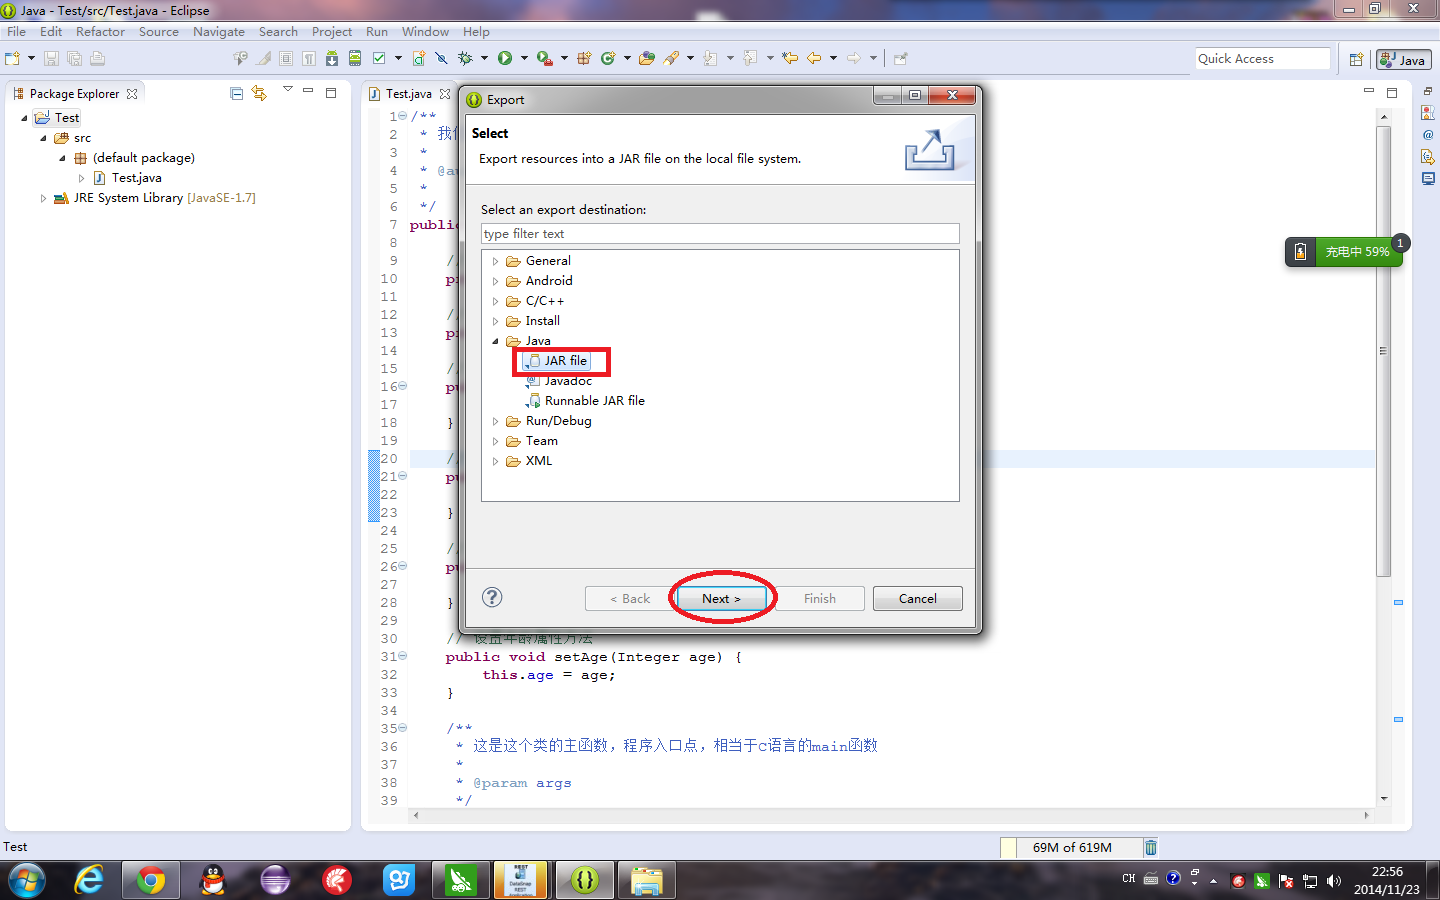This screenshot has height=900, width=1440.
Task: Toggle code folding at line 35
Action: point(403,728)
